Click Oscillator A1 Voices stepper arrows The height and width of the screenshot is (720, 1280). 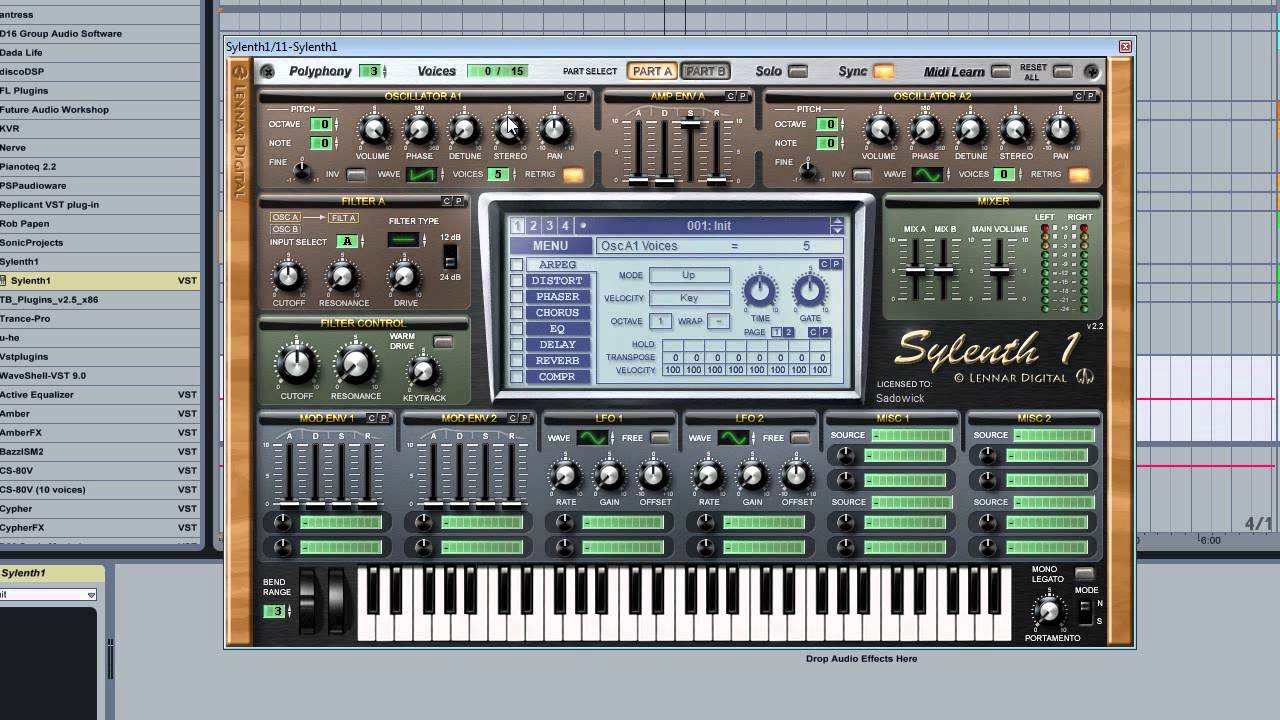[x=514, y=174]
